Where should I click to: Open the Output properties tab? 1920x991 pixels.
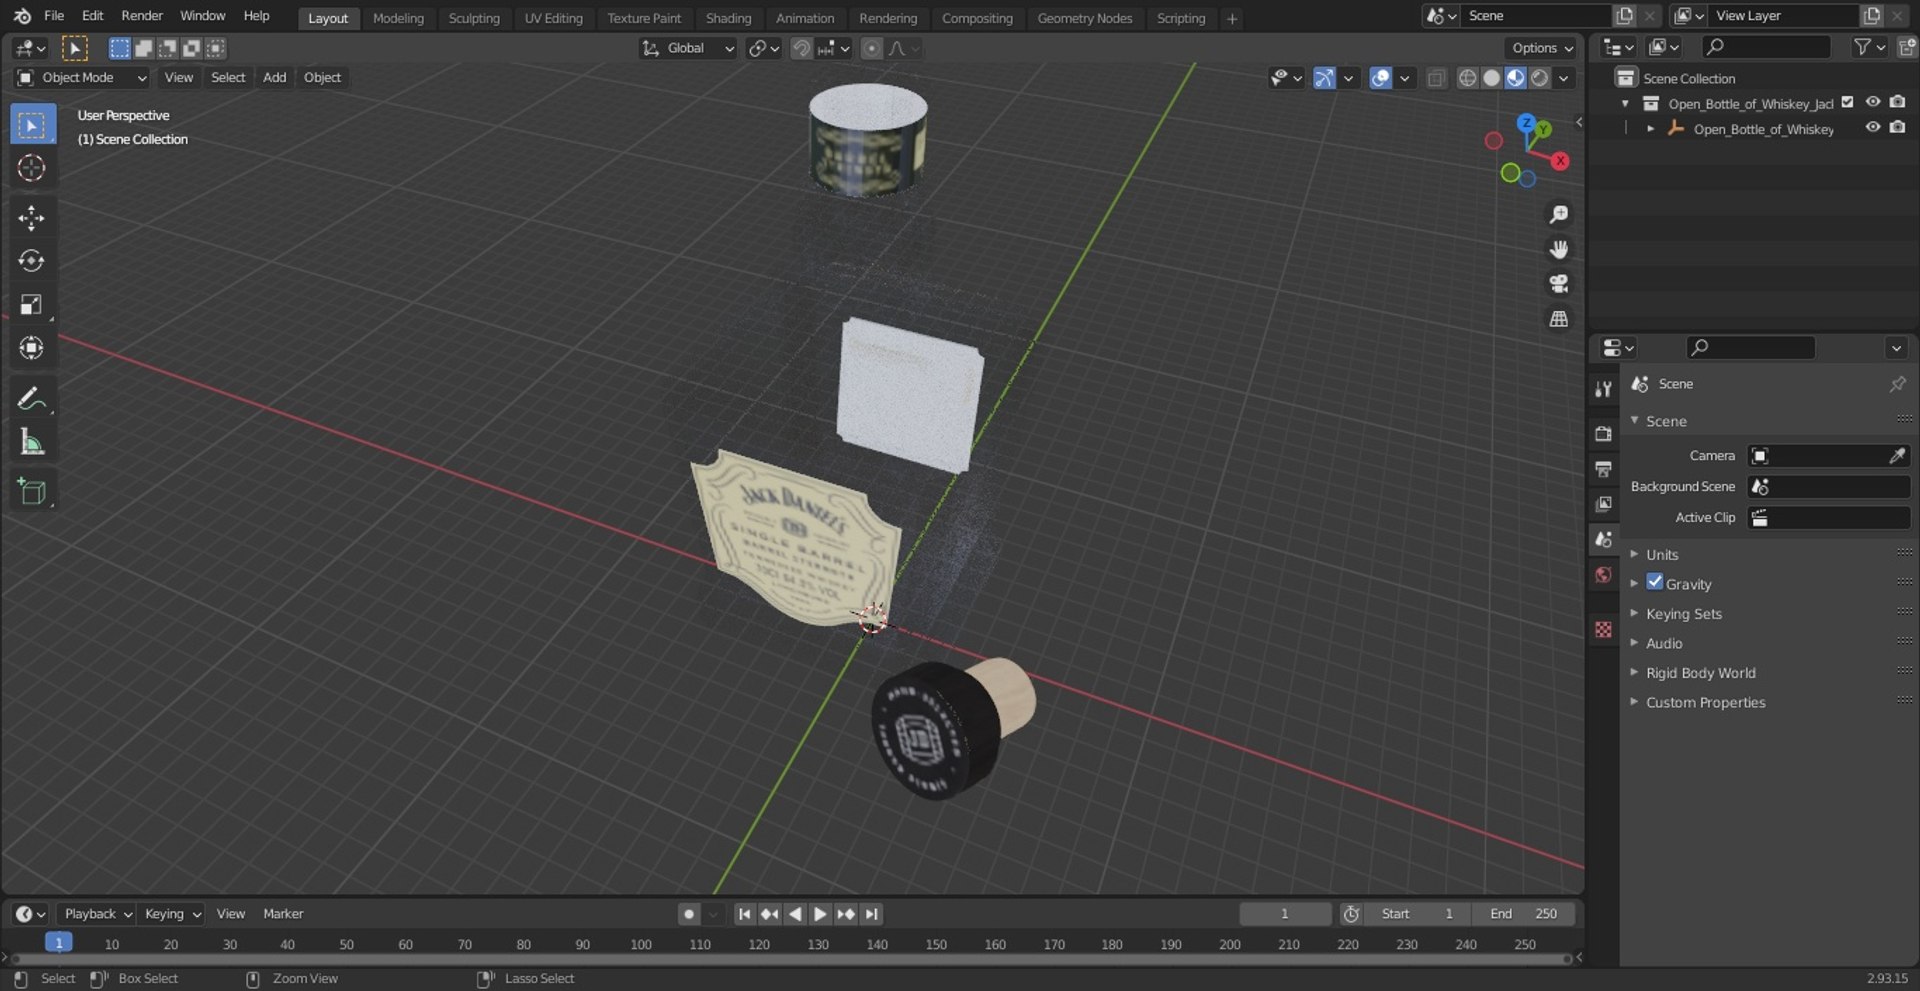(x=1604, y=468)
